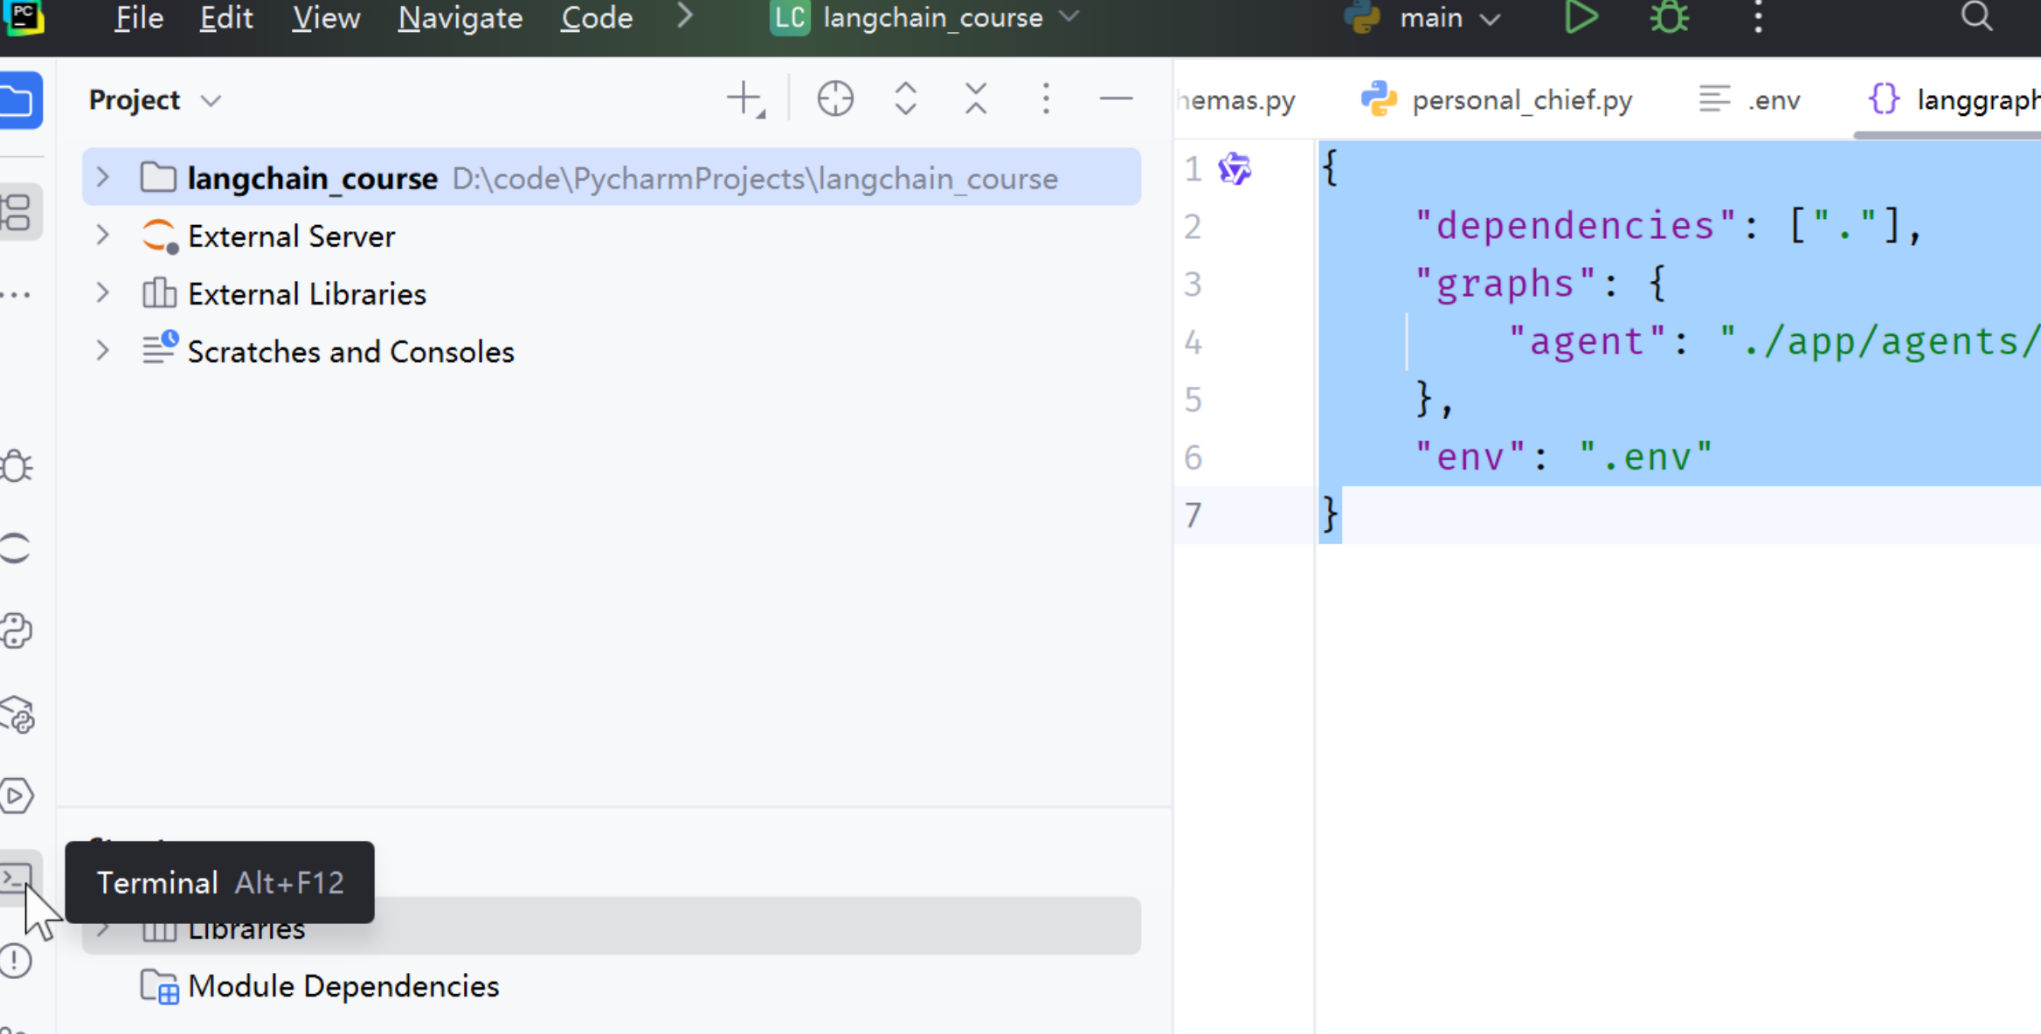This screenshot has height=1034, width=2041.
Task: Expand Scratches and Consoles node
Action: [103, 351]
